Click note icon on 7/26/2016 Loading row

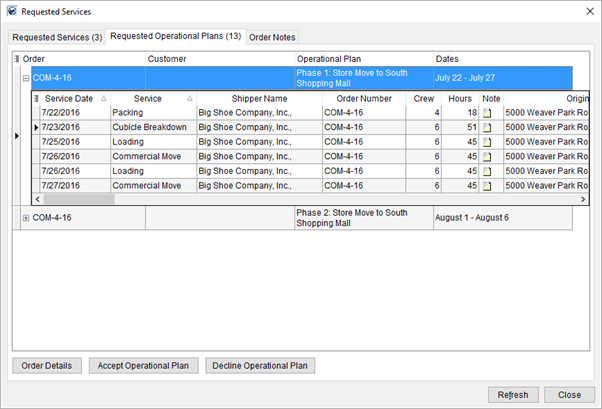[488, 171]
